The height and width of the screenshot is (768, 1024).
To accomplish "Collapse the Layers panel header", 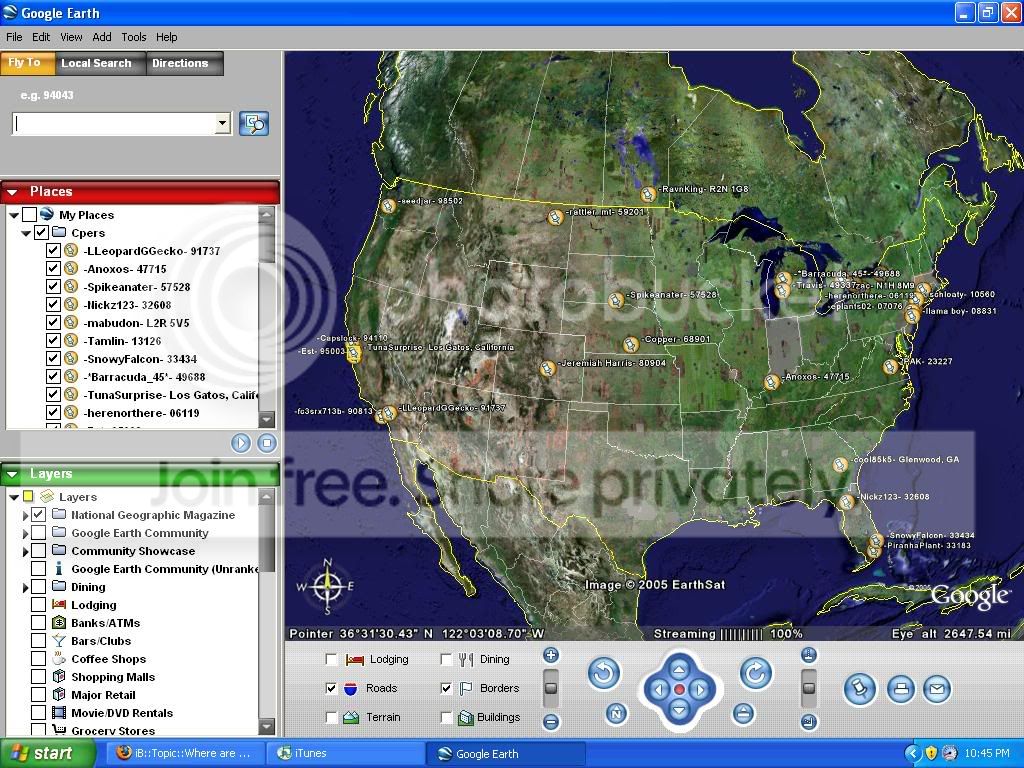I will click(x=12, y=474).
